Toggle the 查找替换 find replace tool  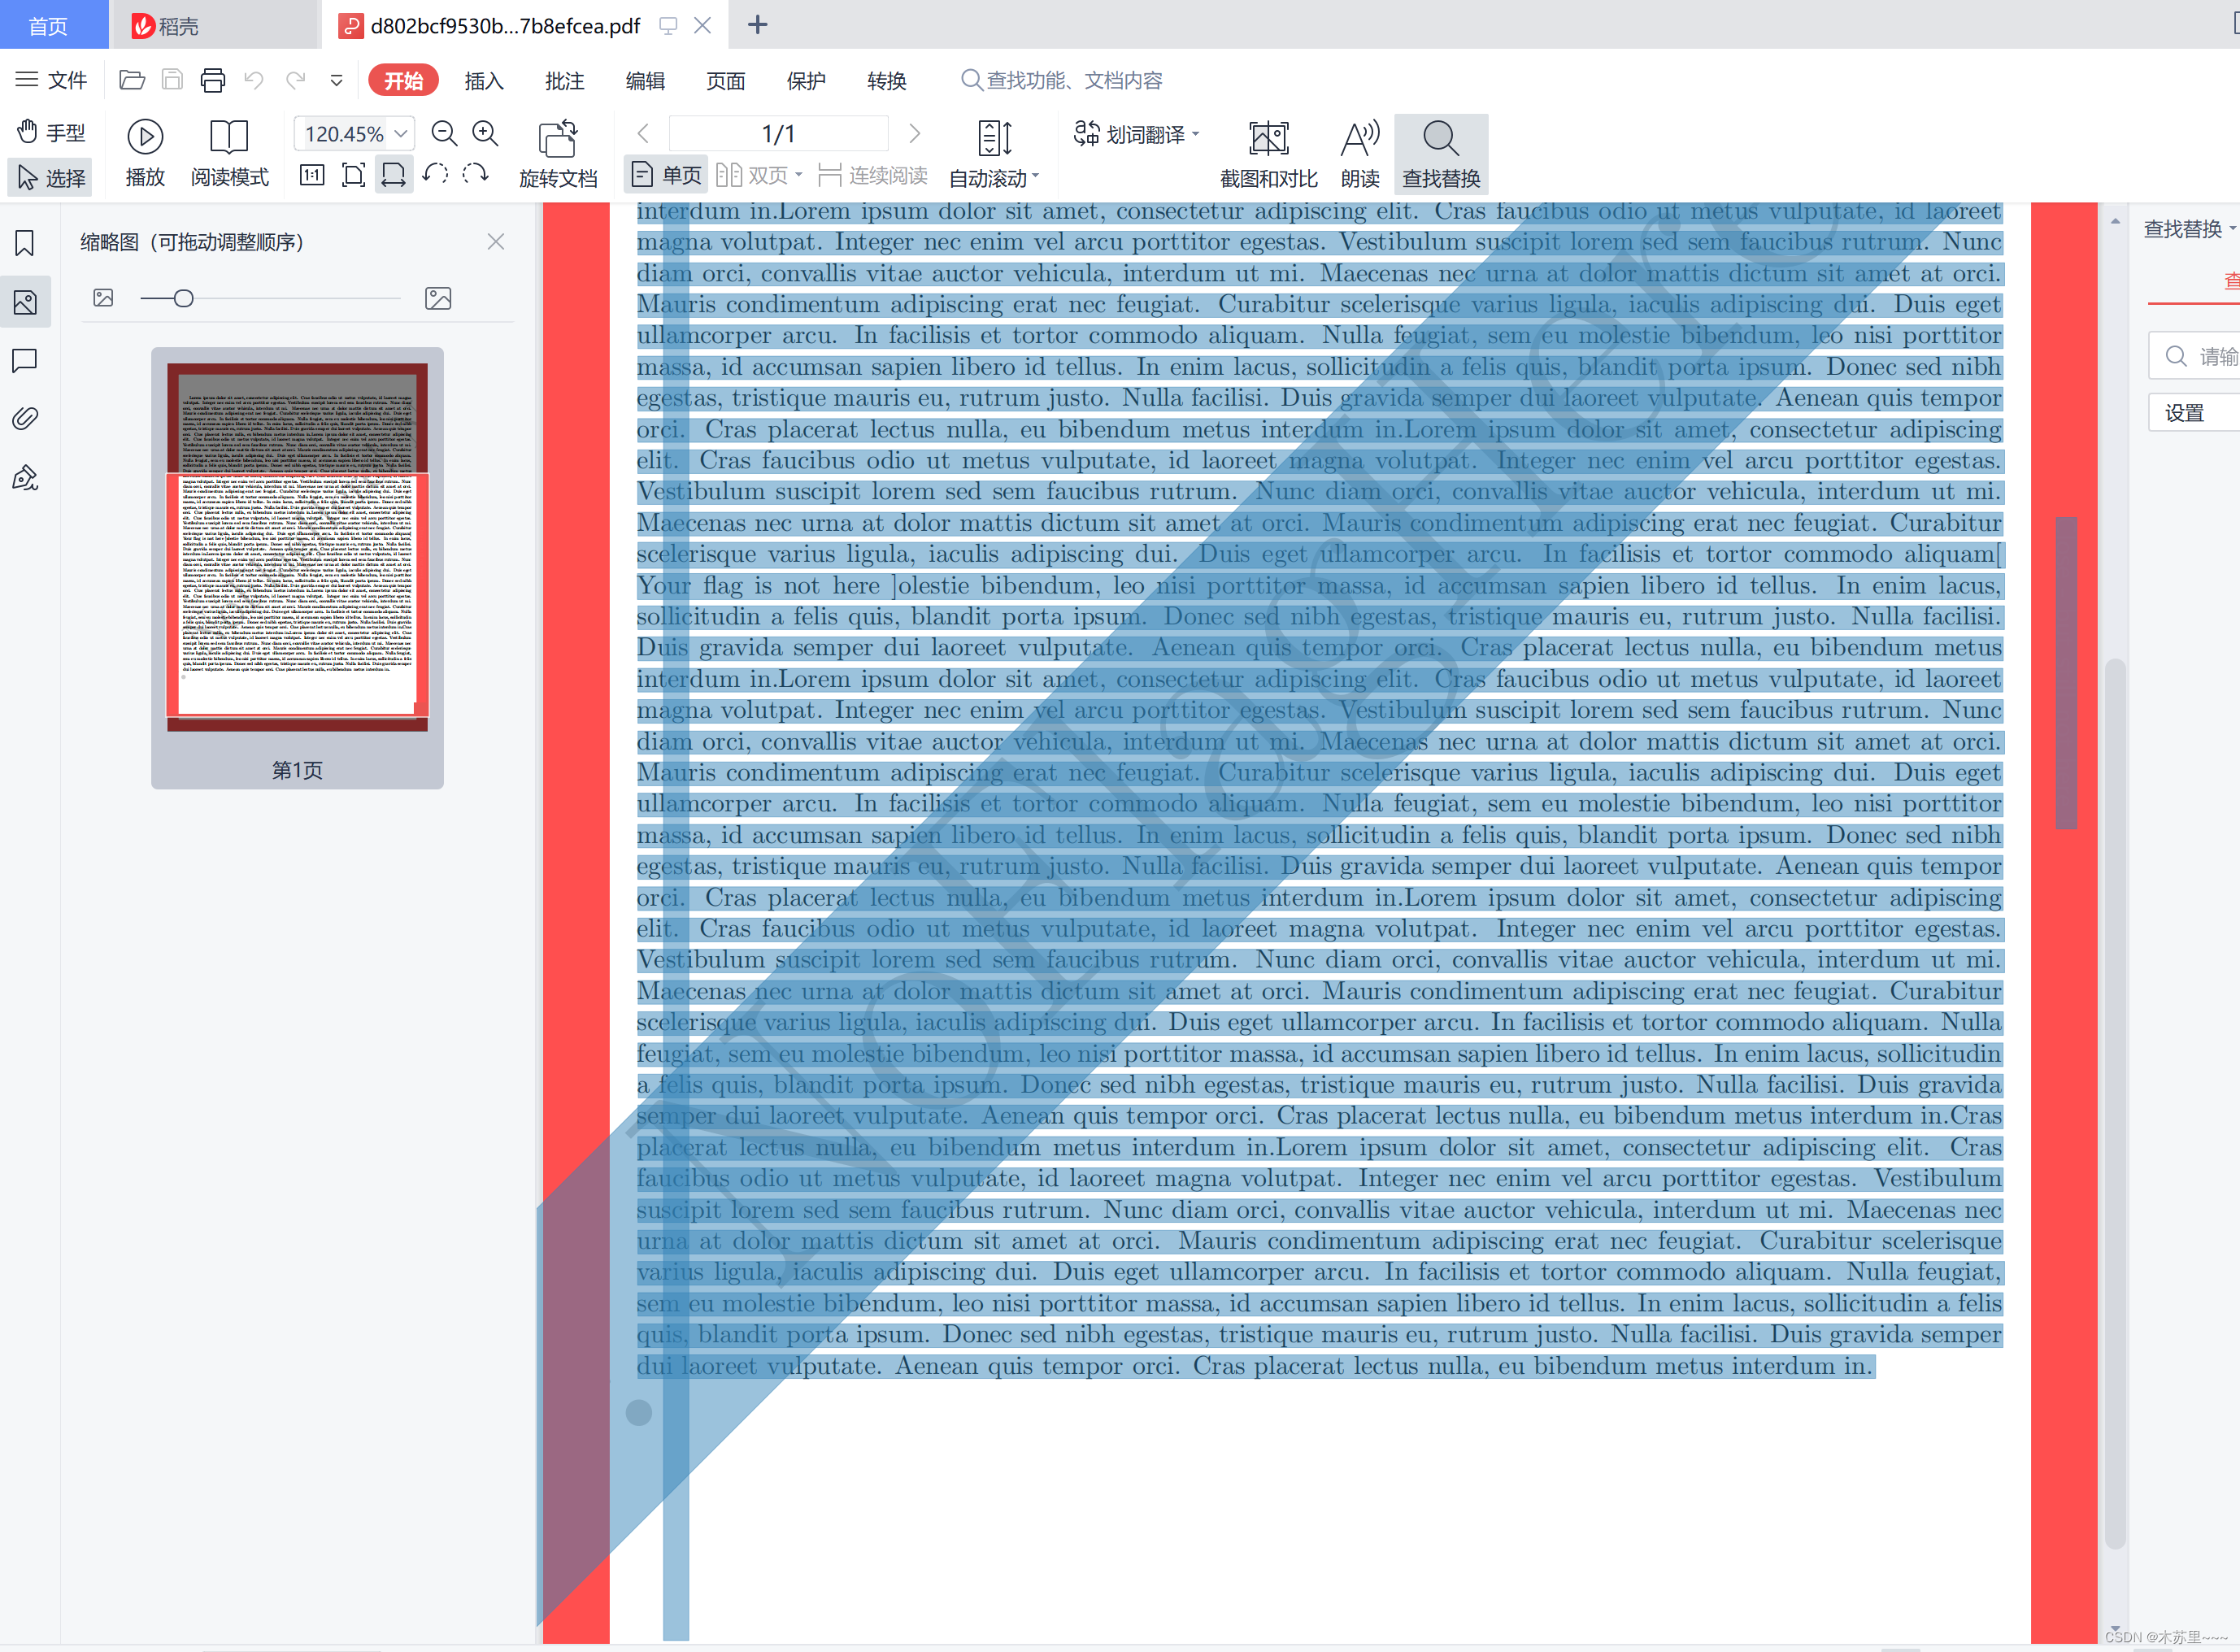[x=1441, y=154]
